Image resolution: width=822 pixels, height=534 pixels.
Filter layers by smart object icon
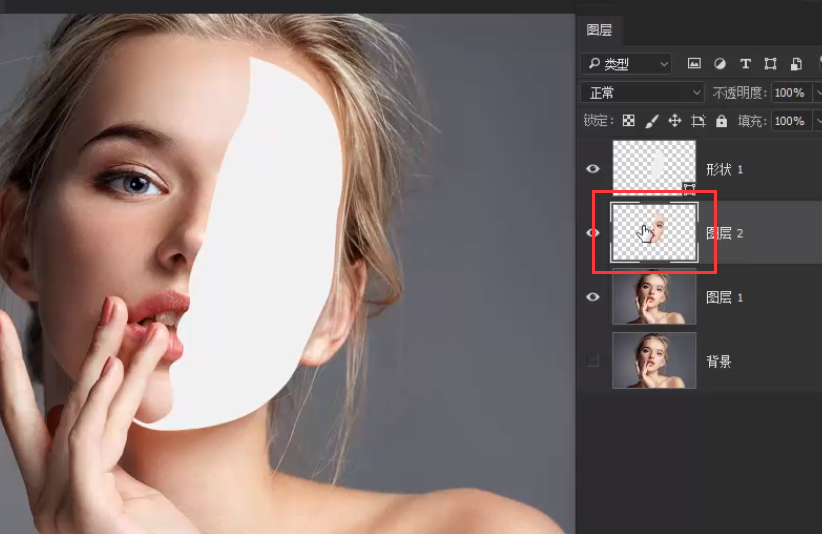pyautogui.click(x=796, y=64)
